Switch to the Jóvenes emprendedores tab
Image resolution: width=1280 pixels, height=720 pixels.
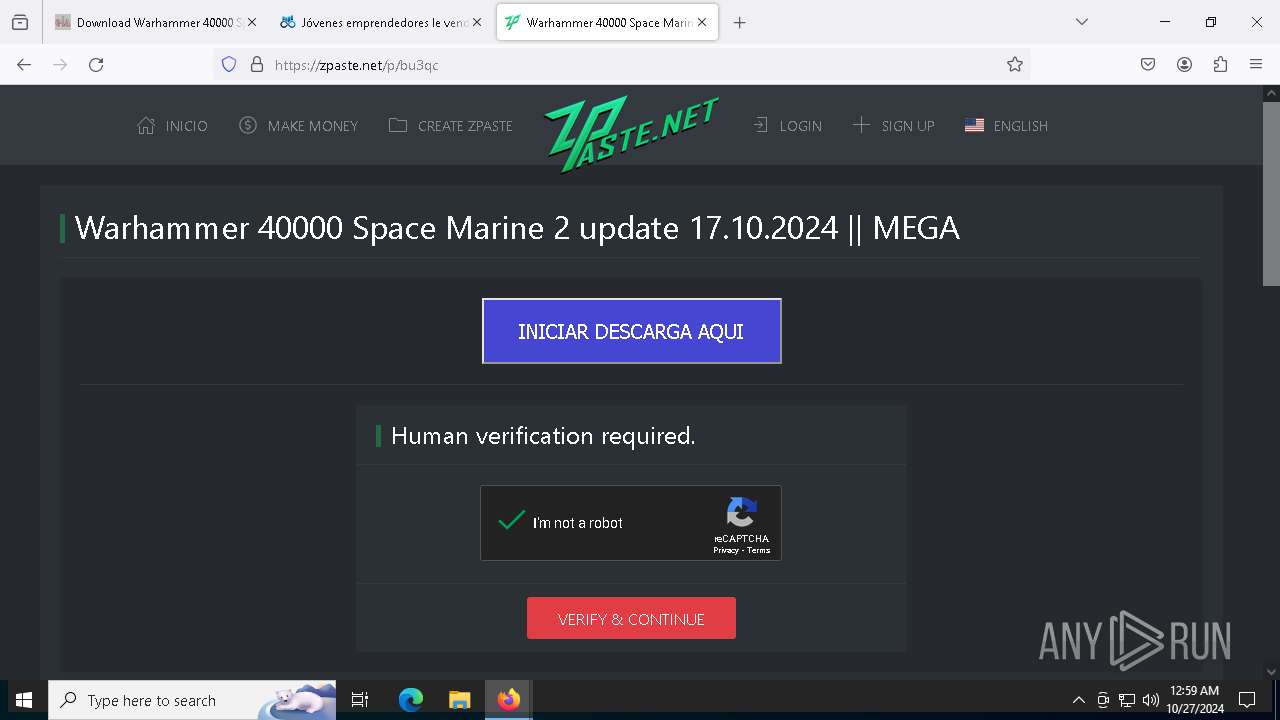point(381,22)
